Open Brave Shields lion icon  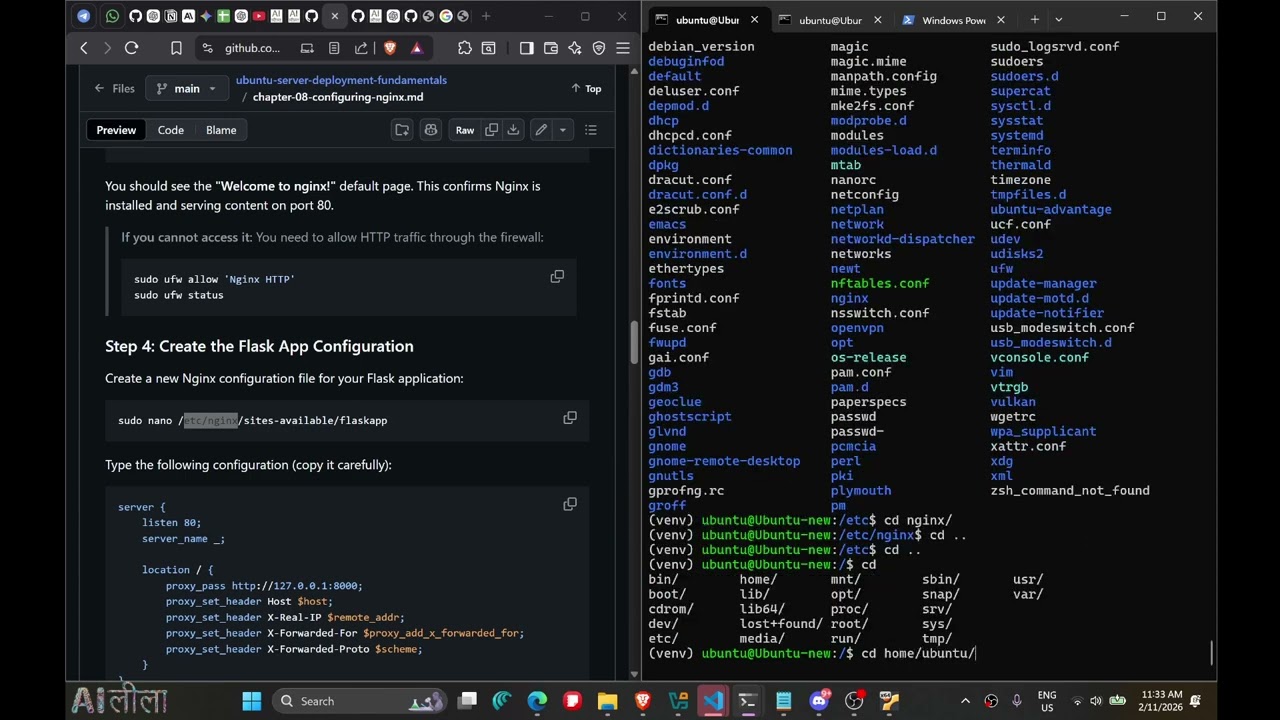point(389,48)
